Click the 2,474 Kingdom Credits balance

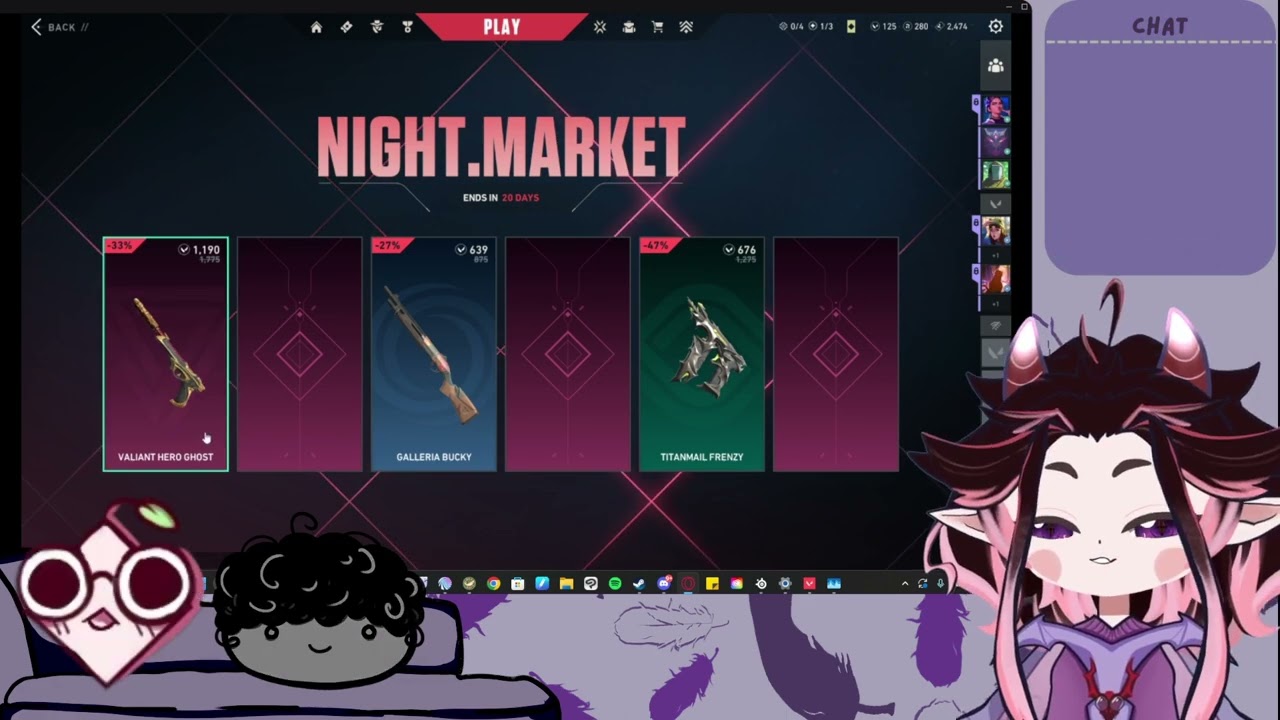point(951,27)
